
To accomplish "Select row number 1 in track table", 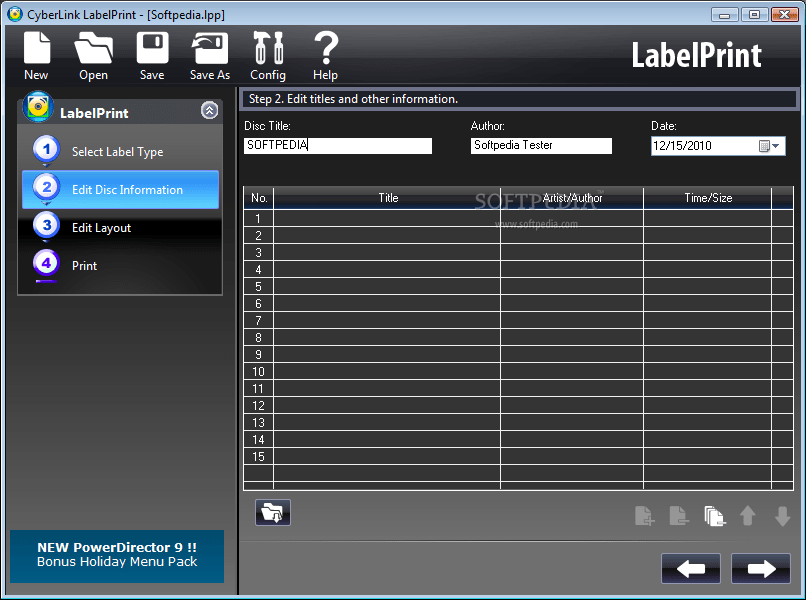I will [x=518, y=219].
